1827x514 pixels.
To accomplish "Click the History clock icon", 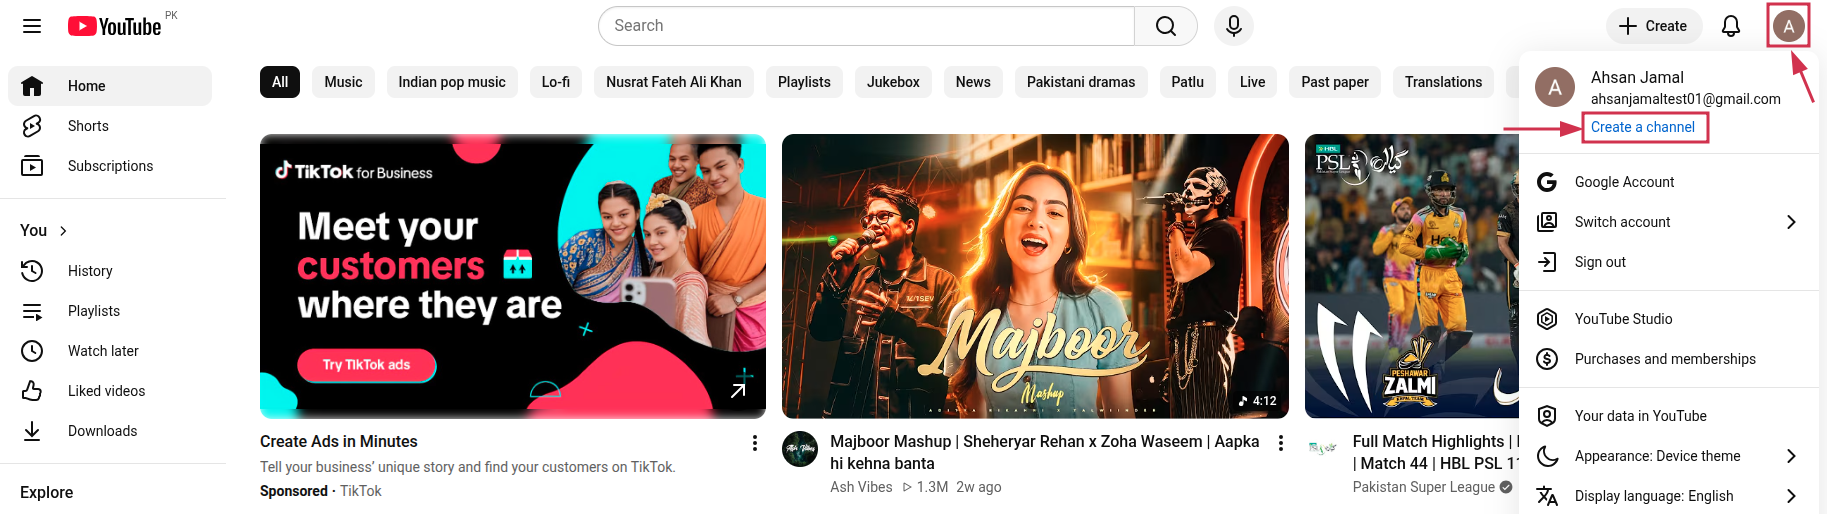I will tap(32, 271).
